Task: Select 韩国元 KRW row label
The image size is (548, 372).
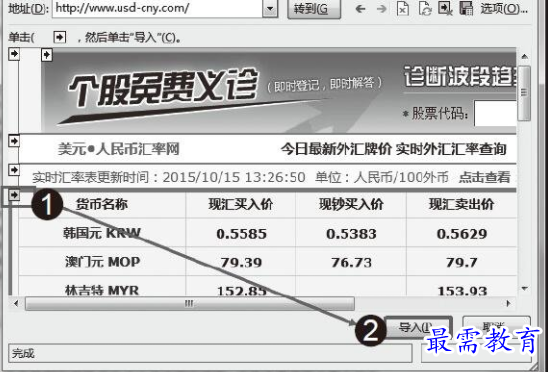Action: coord(102,233)
